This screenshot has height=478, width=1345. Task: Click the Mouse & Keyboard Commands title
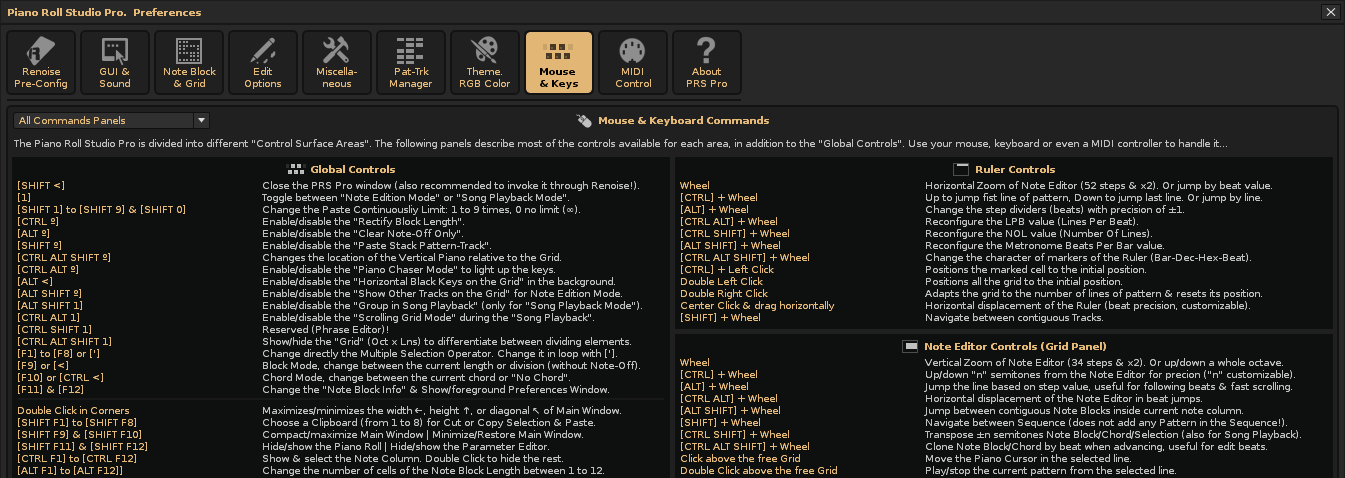click(x=683, y=121)
